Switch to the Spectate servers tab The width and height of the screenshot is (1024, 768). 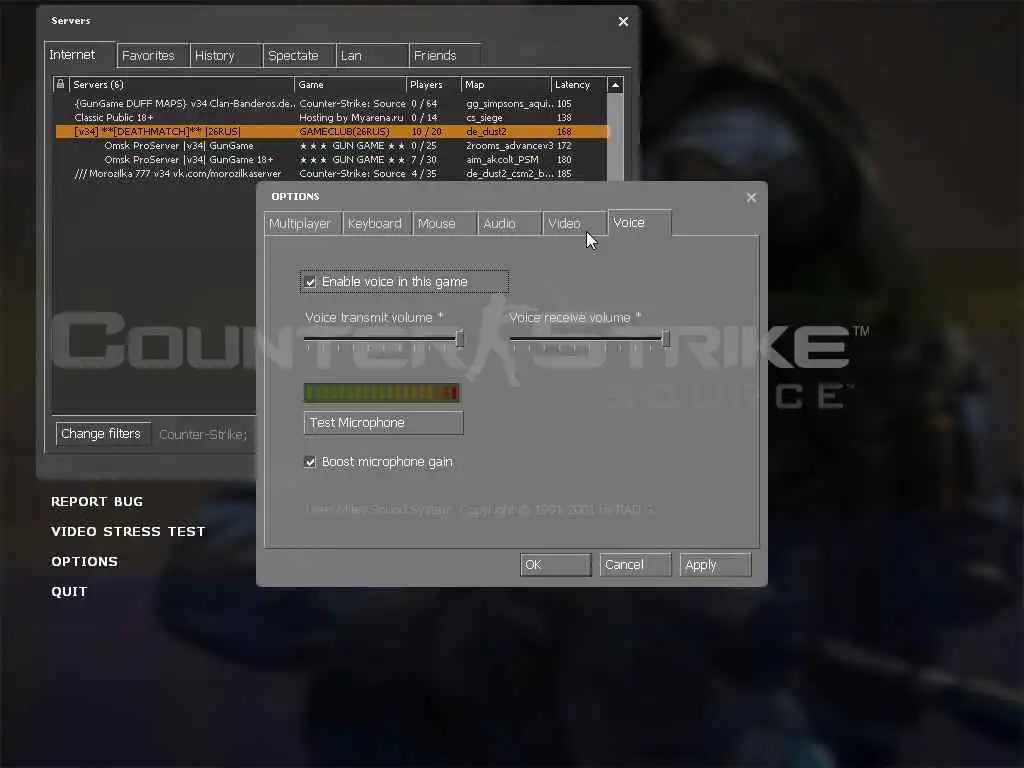(x=299, y=56)
